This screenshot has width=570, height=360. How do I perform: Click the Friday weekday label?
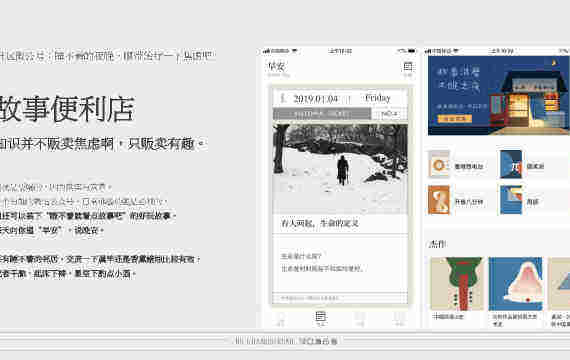click(378, 98)
